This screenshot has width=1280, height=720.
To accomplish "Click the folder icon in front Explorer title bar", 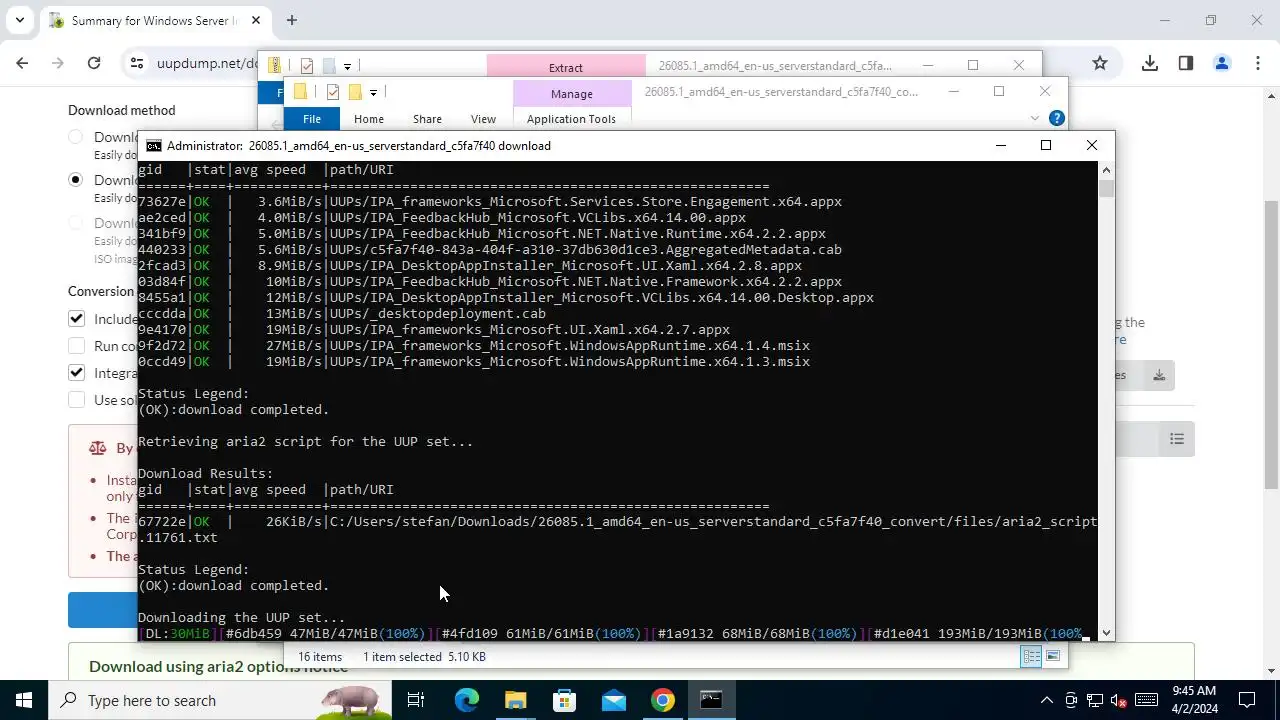I will pos(300,92).
